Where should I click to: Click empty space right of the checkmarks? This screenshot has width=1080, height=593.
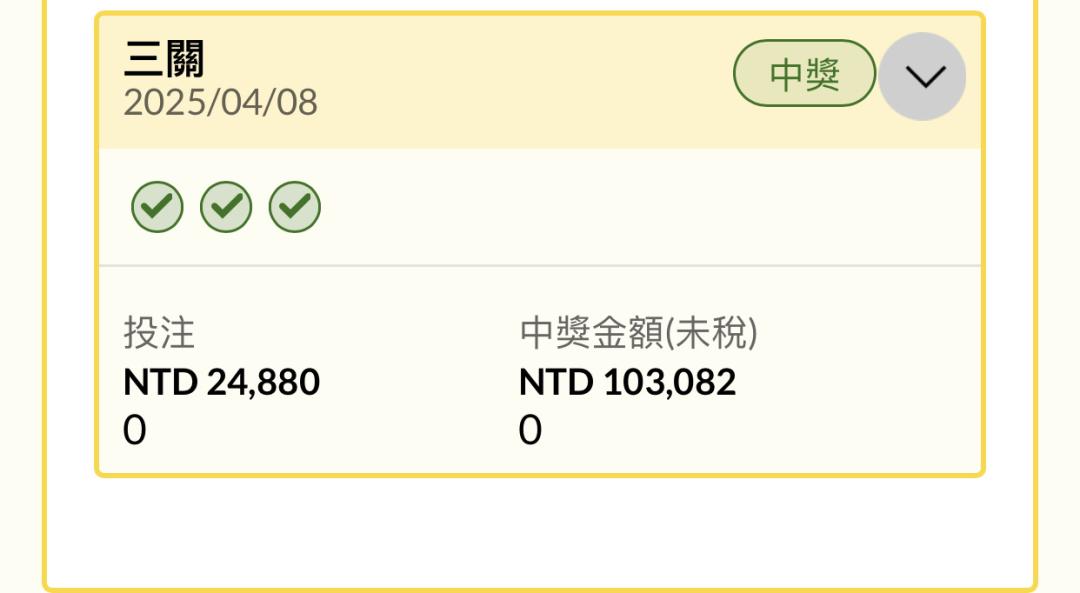(x=647, y=207)
